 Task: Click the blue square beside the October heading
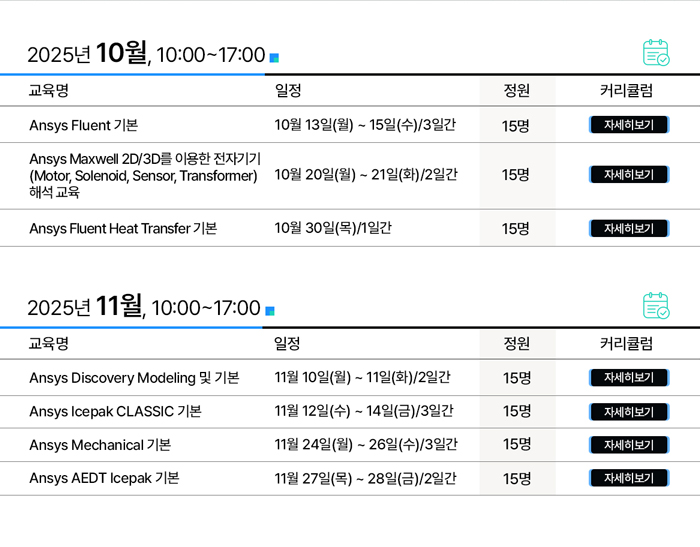click(275, 58)
